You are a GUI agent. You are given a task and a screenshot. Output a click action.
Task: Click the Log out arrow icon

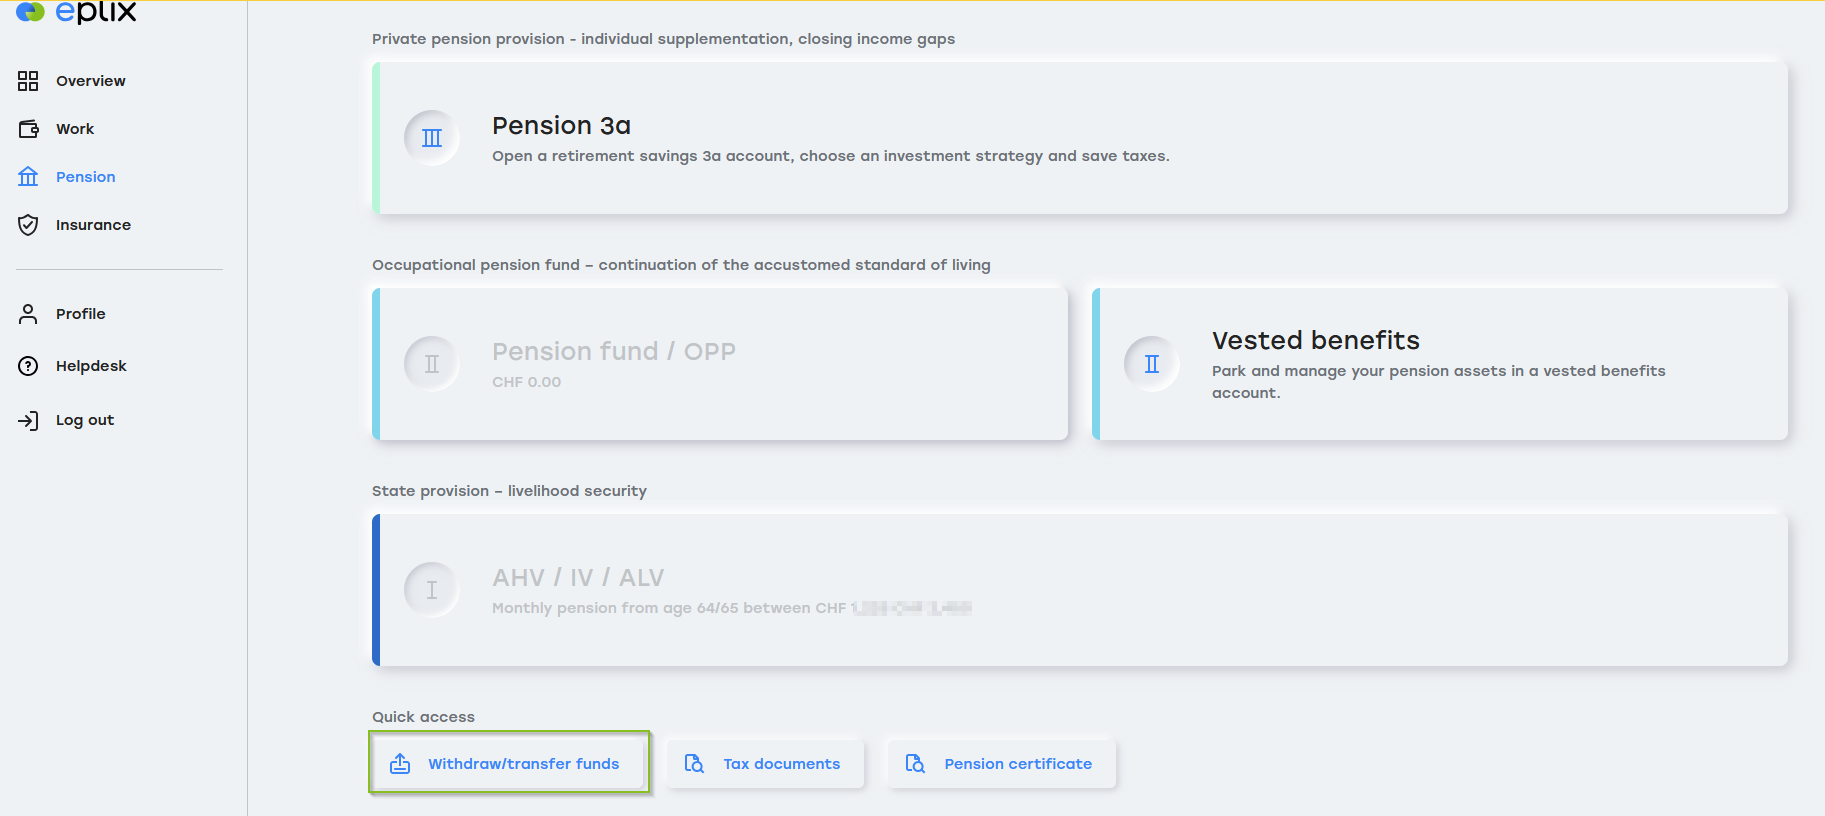tap(28, 420)
